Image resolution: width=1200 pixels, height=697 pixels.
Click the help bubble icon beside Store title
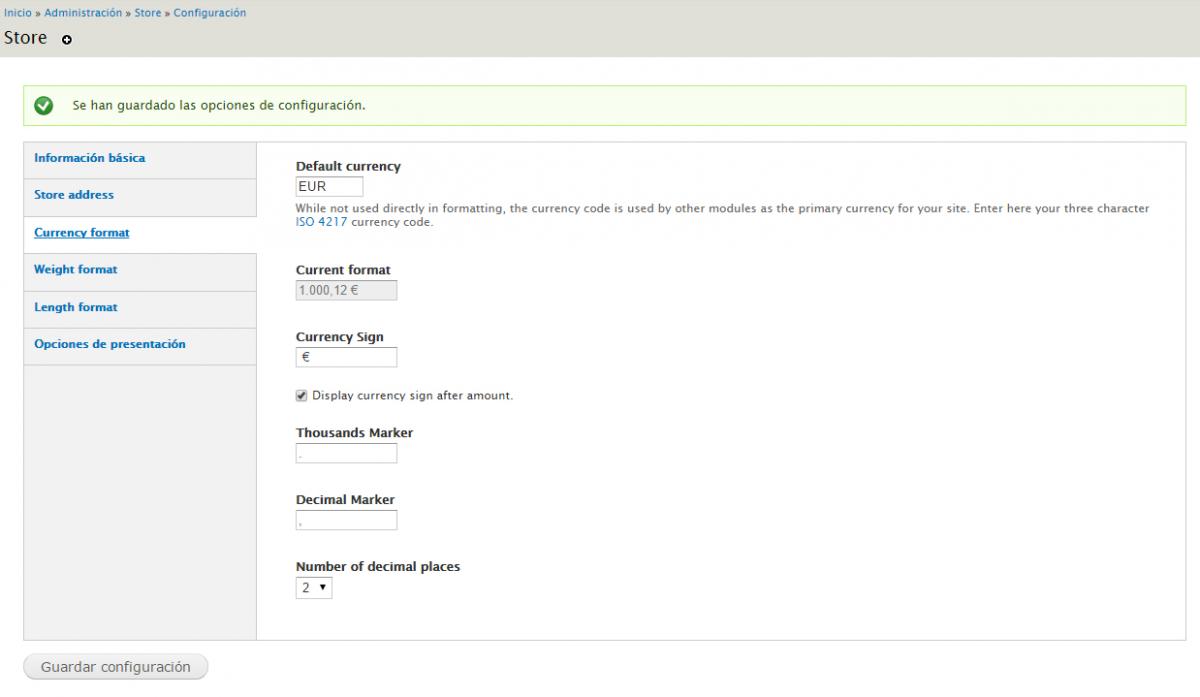click(66, 41)
